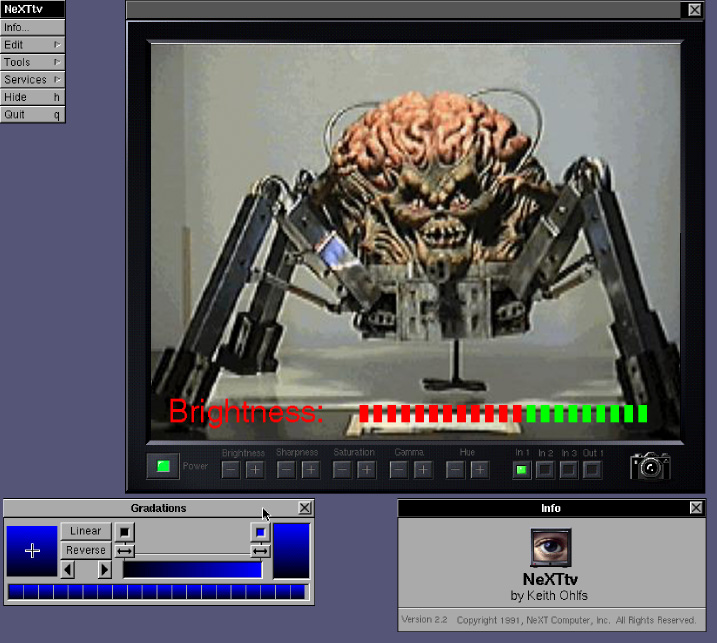Click the right gradient slider handle
This screenshot has width=717, height=643.
click(260, 551)
